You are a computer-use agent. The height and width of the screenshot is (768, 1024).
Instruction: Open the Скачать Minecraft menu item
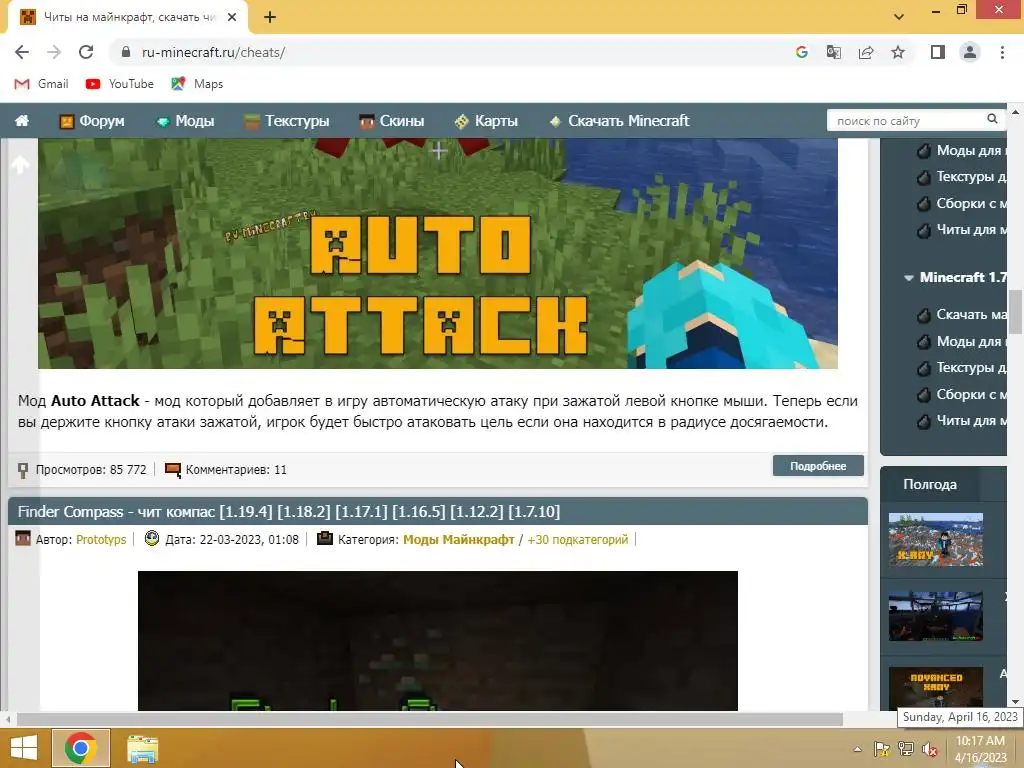pyautogui.click(x=619, y=121)
